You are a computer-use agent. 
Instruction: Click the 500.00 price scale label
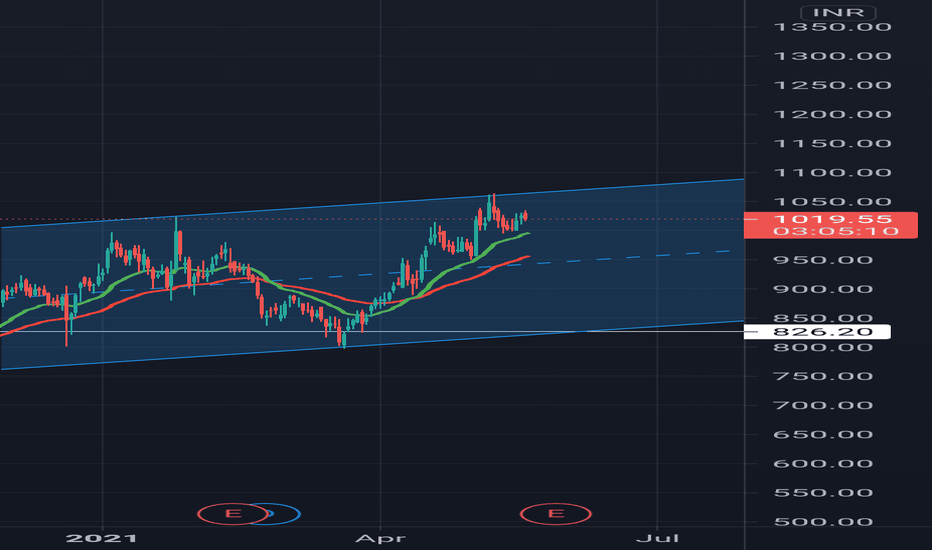point(823,521)
